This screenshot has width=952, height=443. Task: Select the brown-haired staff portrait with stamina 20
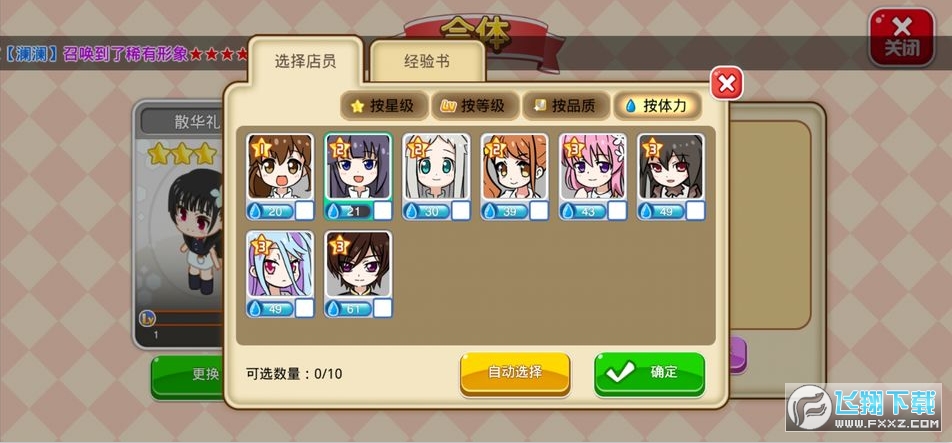point(280,167)
